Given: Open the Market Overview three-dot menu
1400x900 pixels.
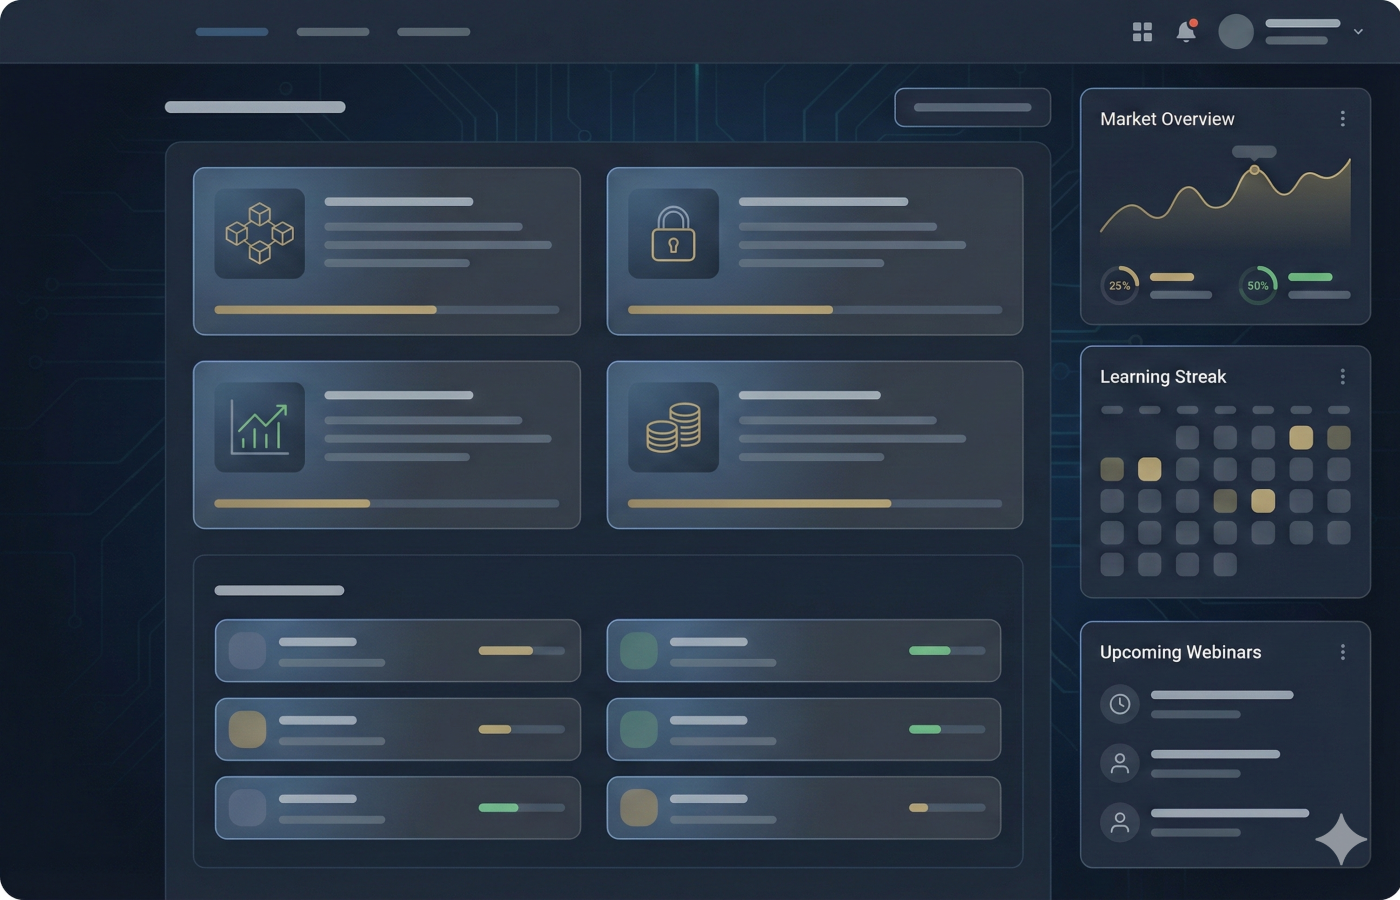Looking at the screenshot, I should coord(1343,119).
